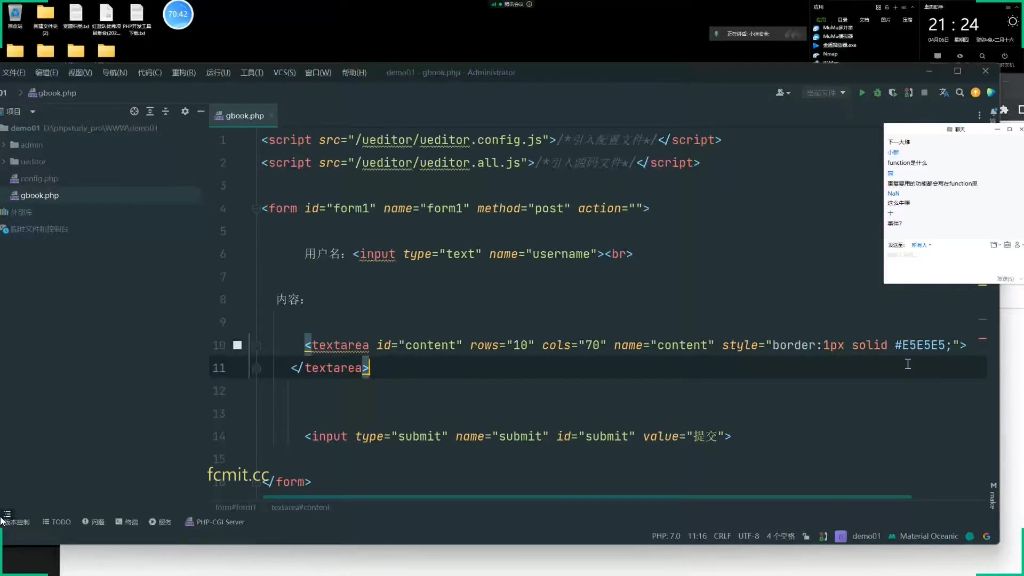Image resolution: width=1024 pixels, height=576 pixels.
Task: Click the locate target icon in Project panel
Action: pyautogui.click(x=134, y=112)
